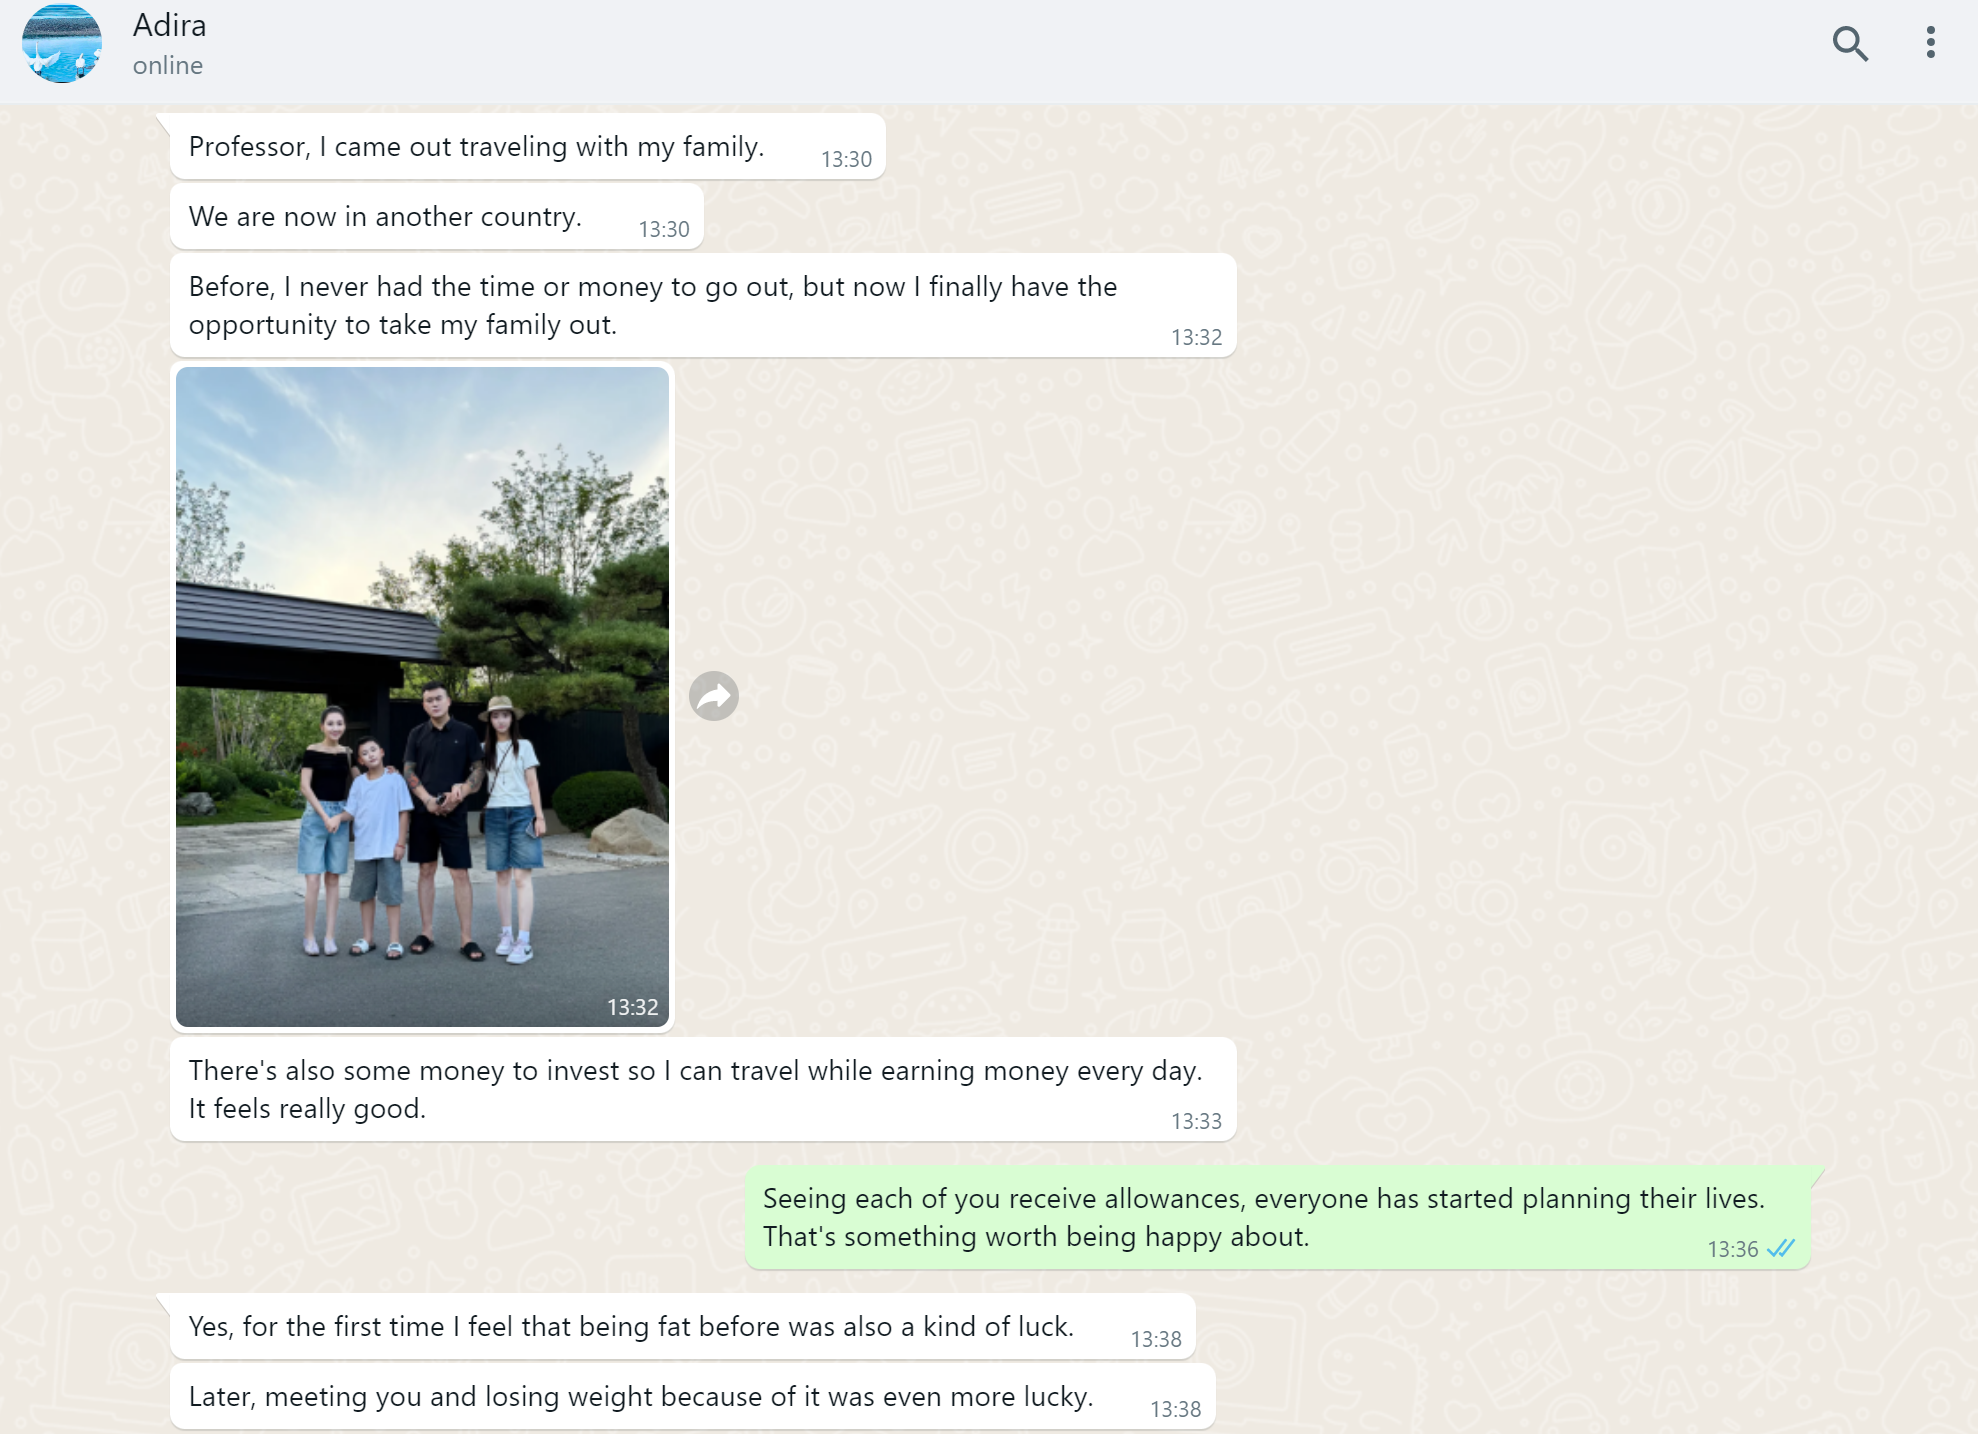Click the 13:33 timestamp on the invest message

click(1197, 1121)
